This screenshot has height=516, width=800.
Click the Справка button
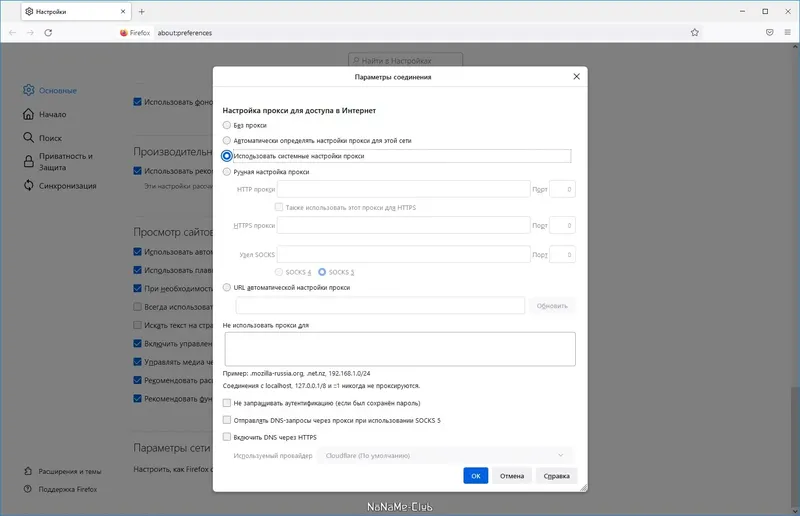point(556,476)
